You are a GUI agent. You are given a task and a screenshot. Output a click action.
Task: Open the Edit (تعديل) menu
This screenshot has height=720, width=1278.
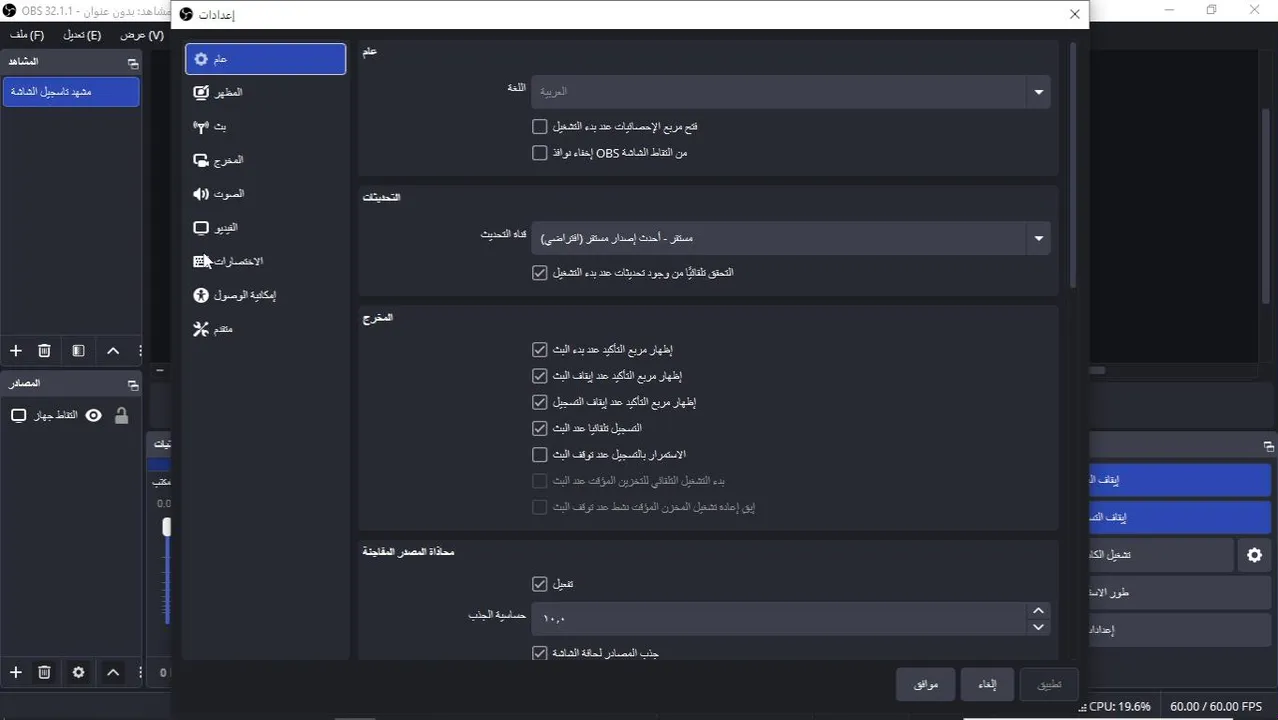click(x=82, y=35)
